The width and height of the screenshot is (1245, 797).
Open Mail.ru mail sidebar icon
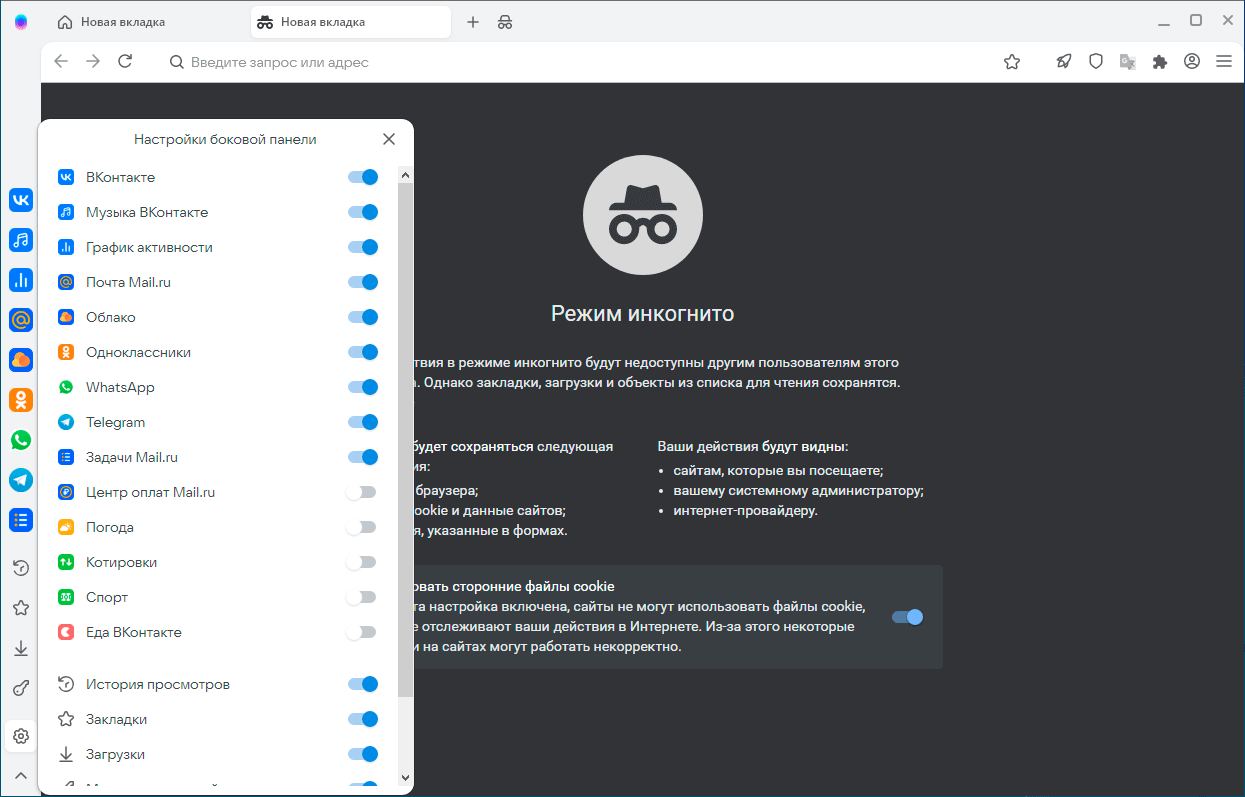(21, 320)
